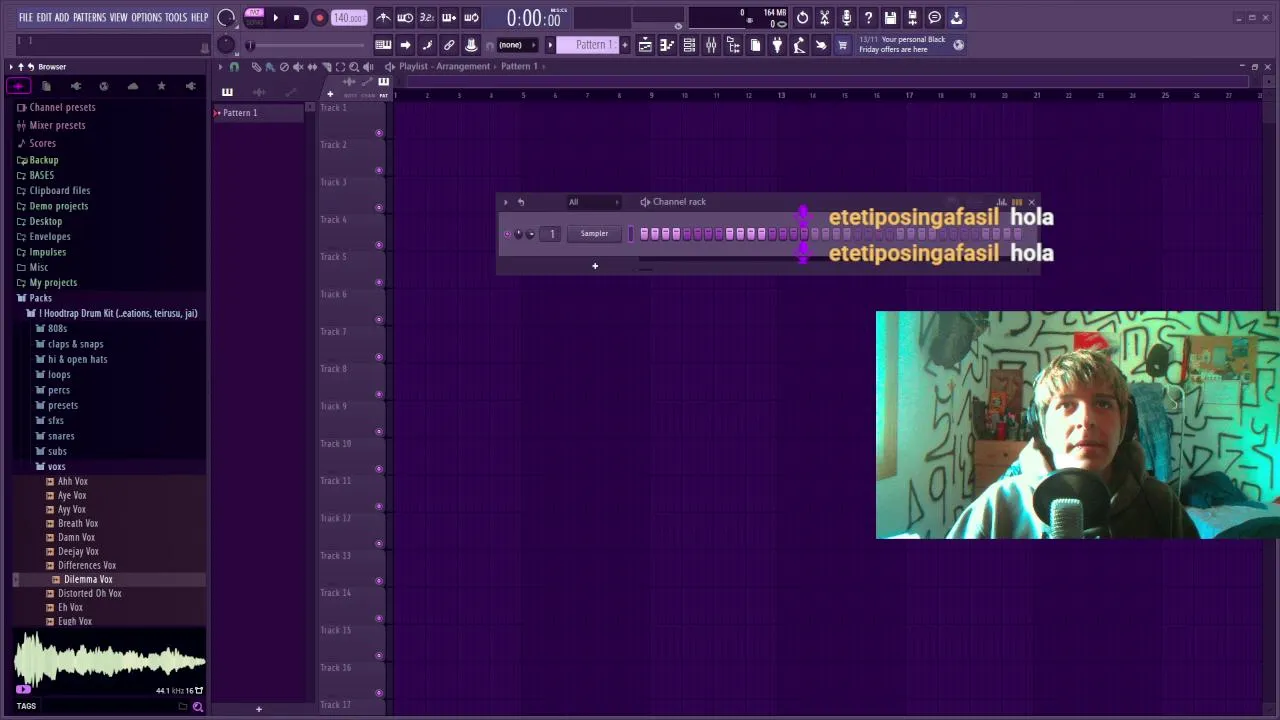The height and width of the screenshot is (720, 1280).
Task: Enable wait for input before playing
Action: pyautogui.click(x=405, y=18)
